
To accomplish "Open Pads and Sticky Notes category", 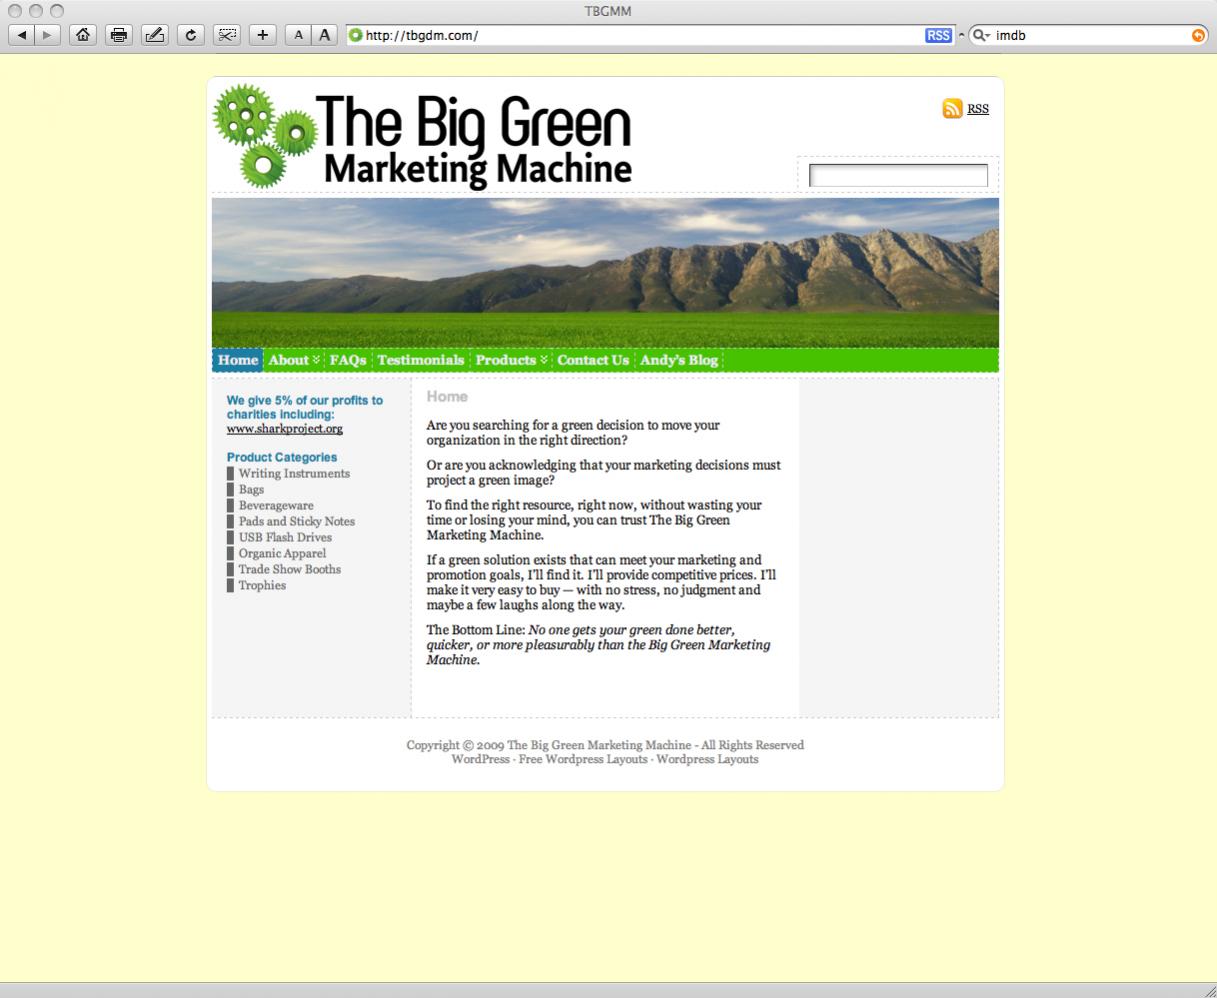I will 297,522.
